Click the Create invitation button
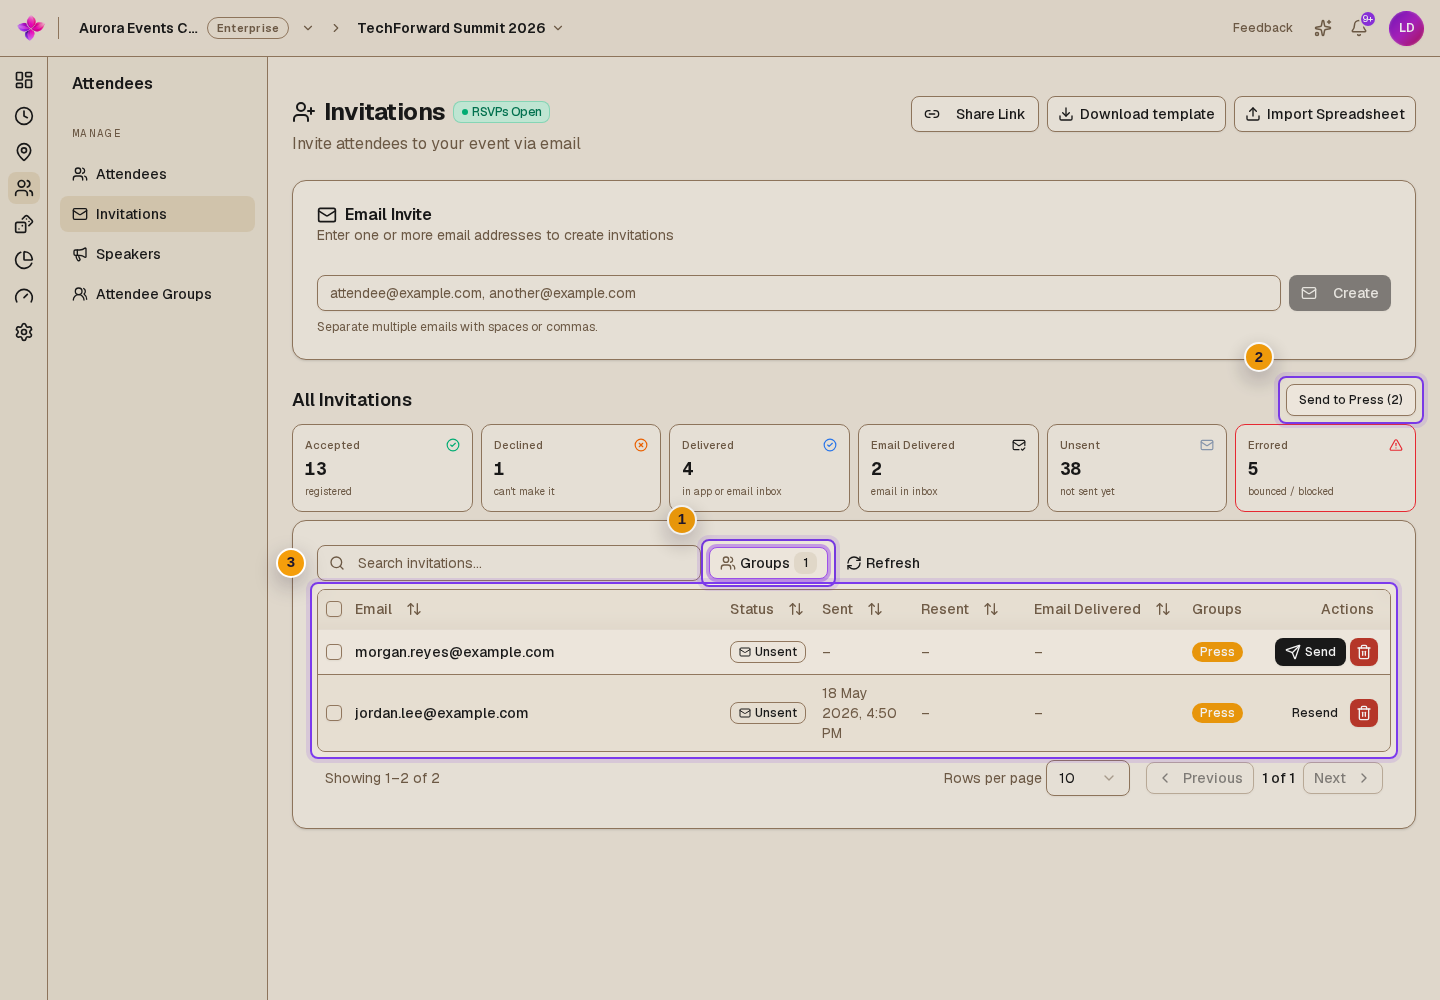This screenshot has width=1440, height=1000. (x=1340, y=293)
